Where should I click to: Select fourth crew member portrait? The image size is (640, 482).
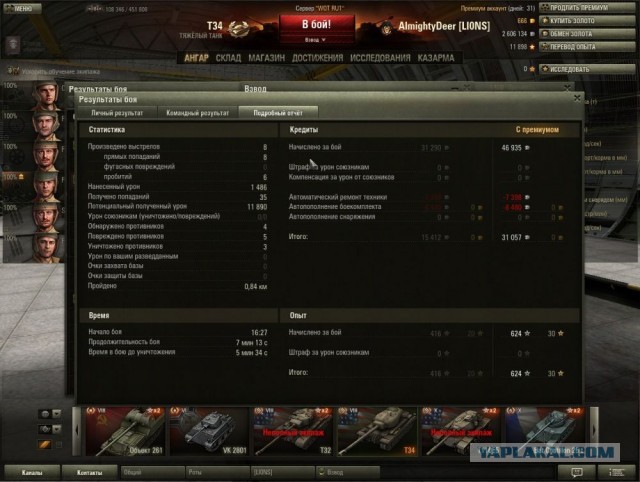click(x=47, y=187)
